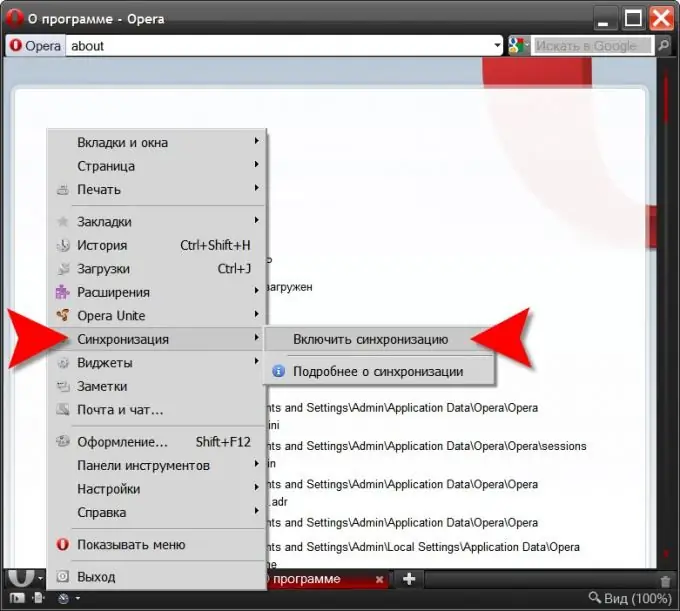Open the Opera Unite menu entry
The width and height of the screenshot is (680, 611).
[157, 315]
